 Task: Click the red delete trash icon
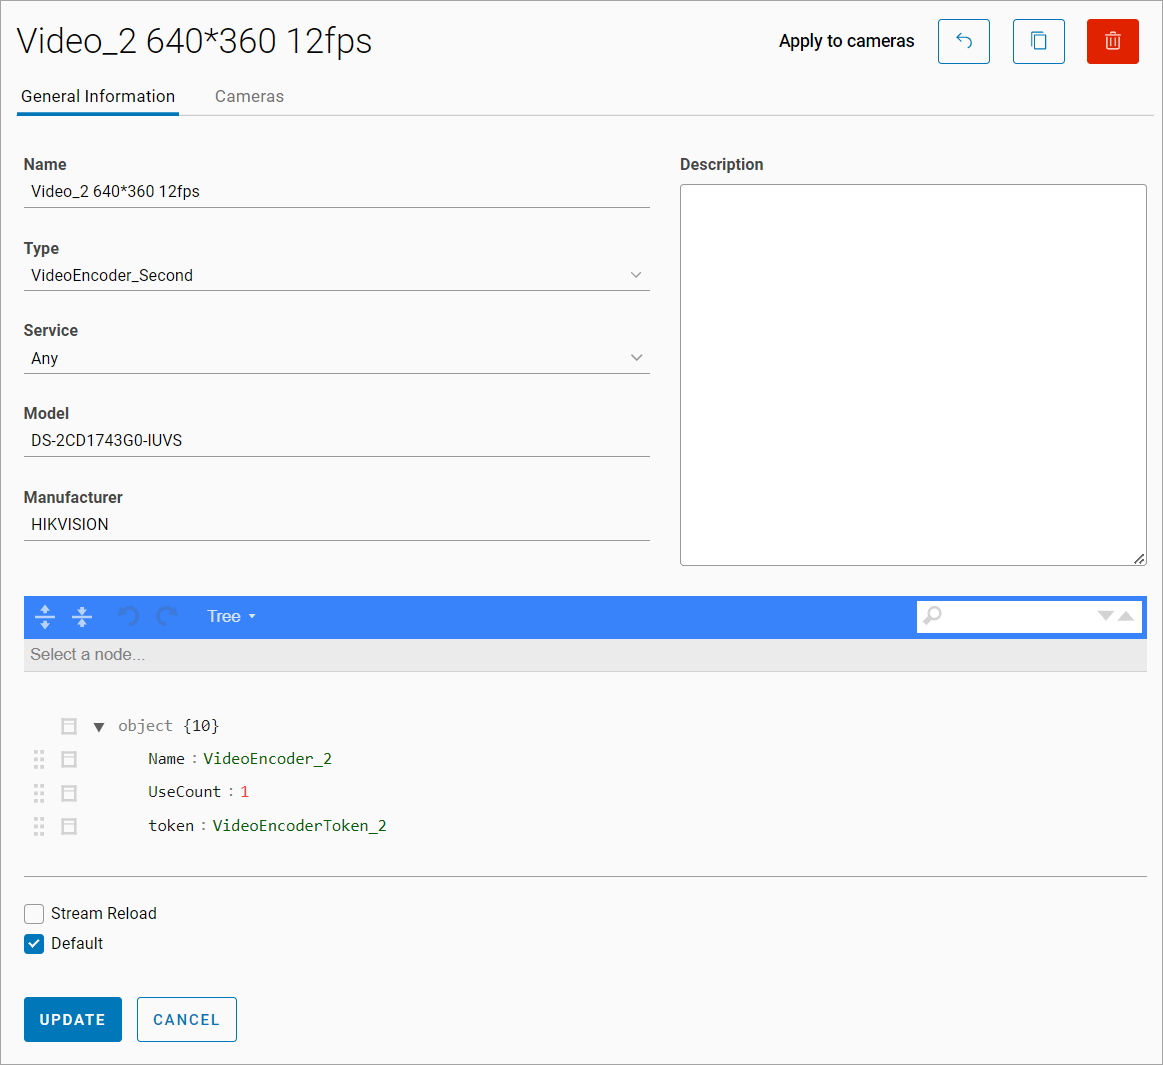(x=1112, y=42)
